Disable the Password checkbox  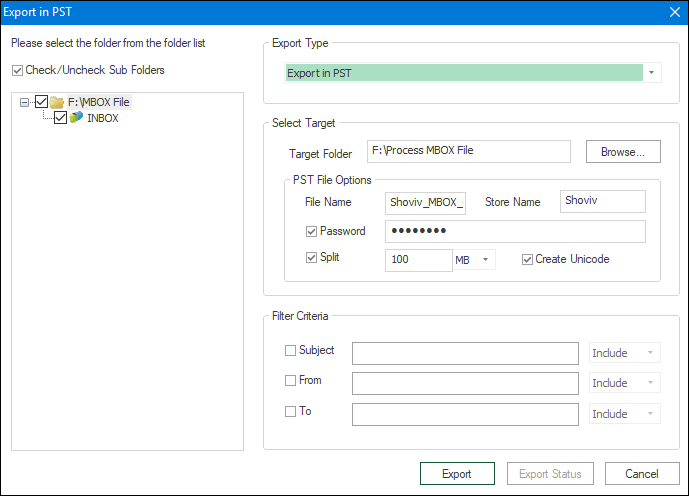311,232
